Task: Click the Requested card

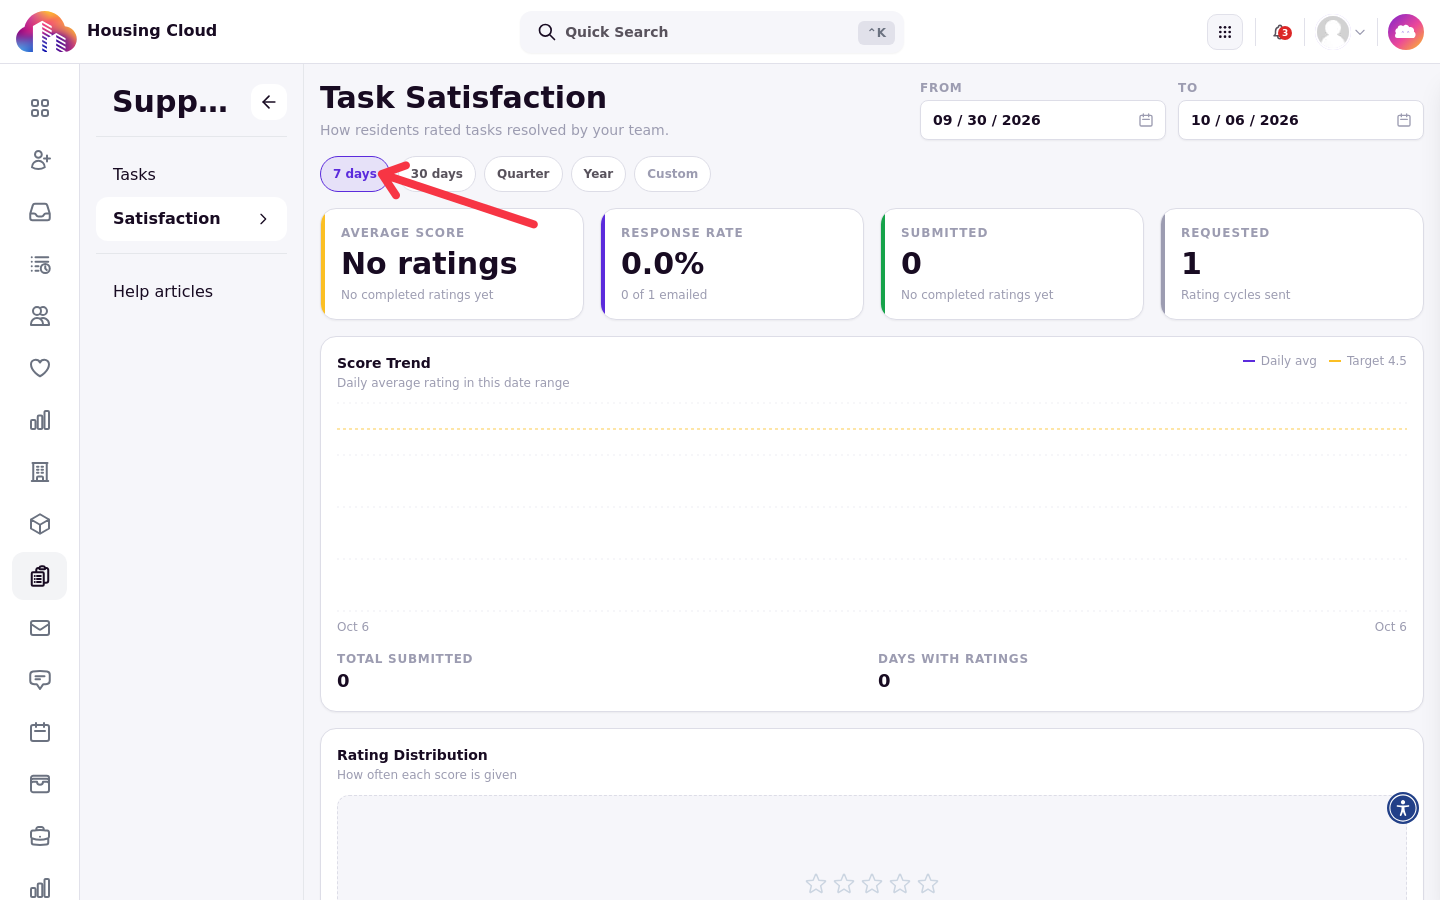Action: (1292, 264)
